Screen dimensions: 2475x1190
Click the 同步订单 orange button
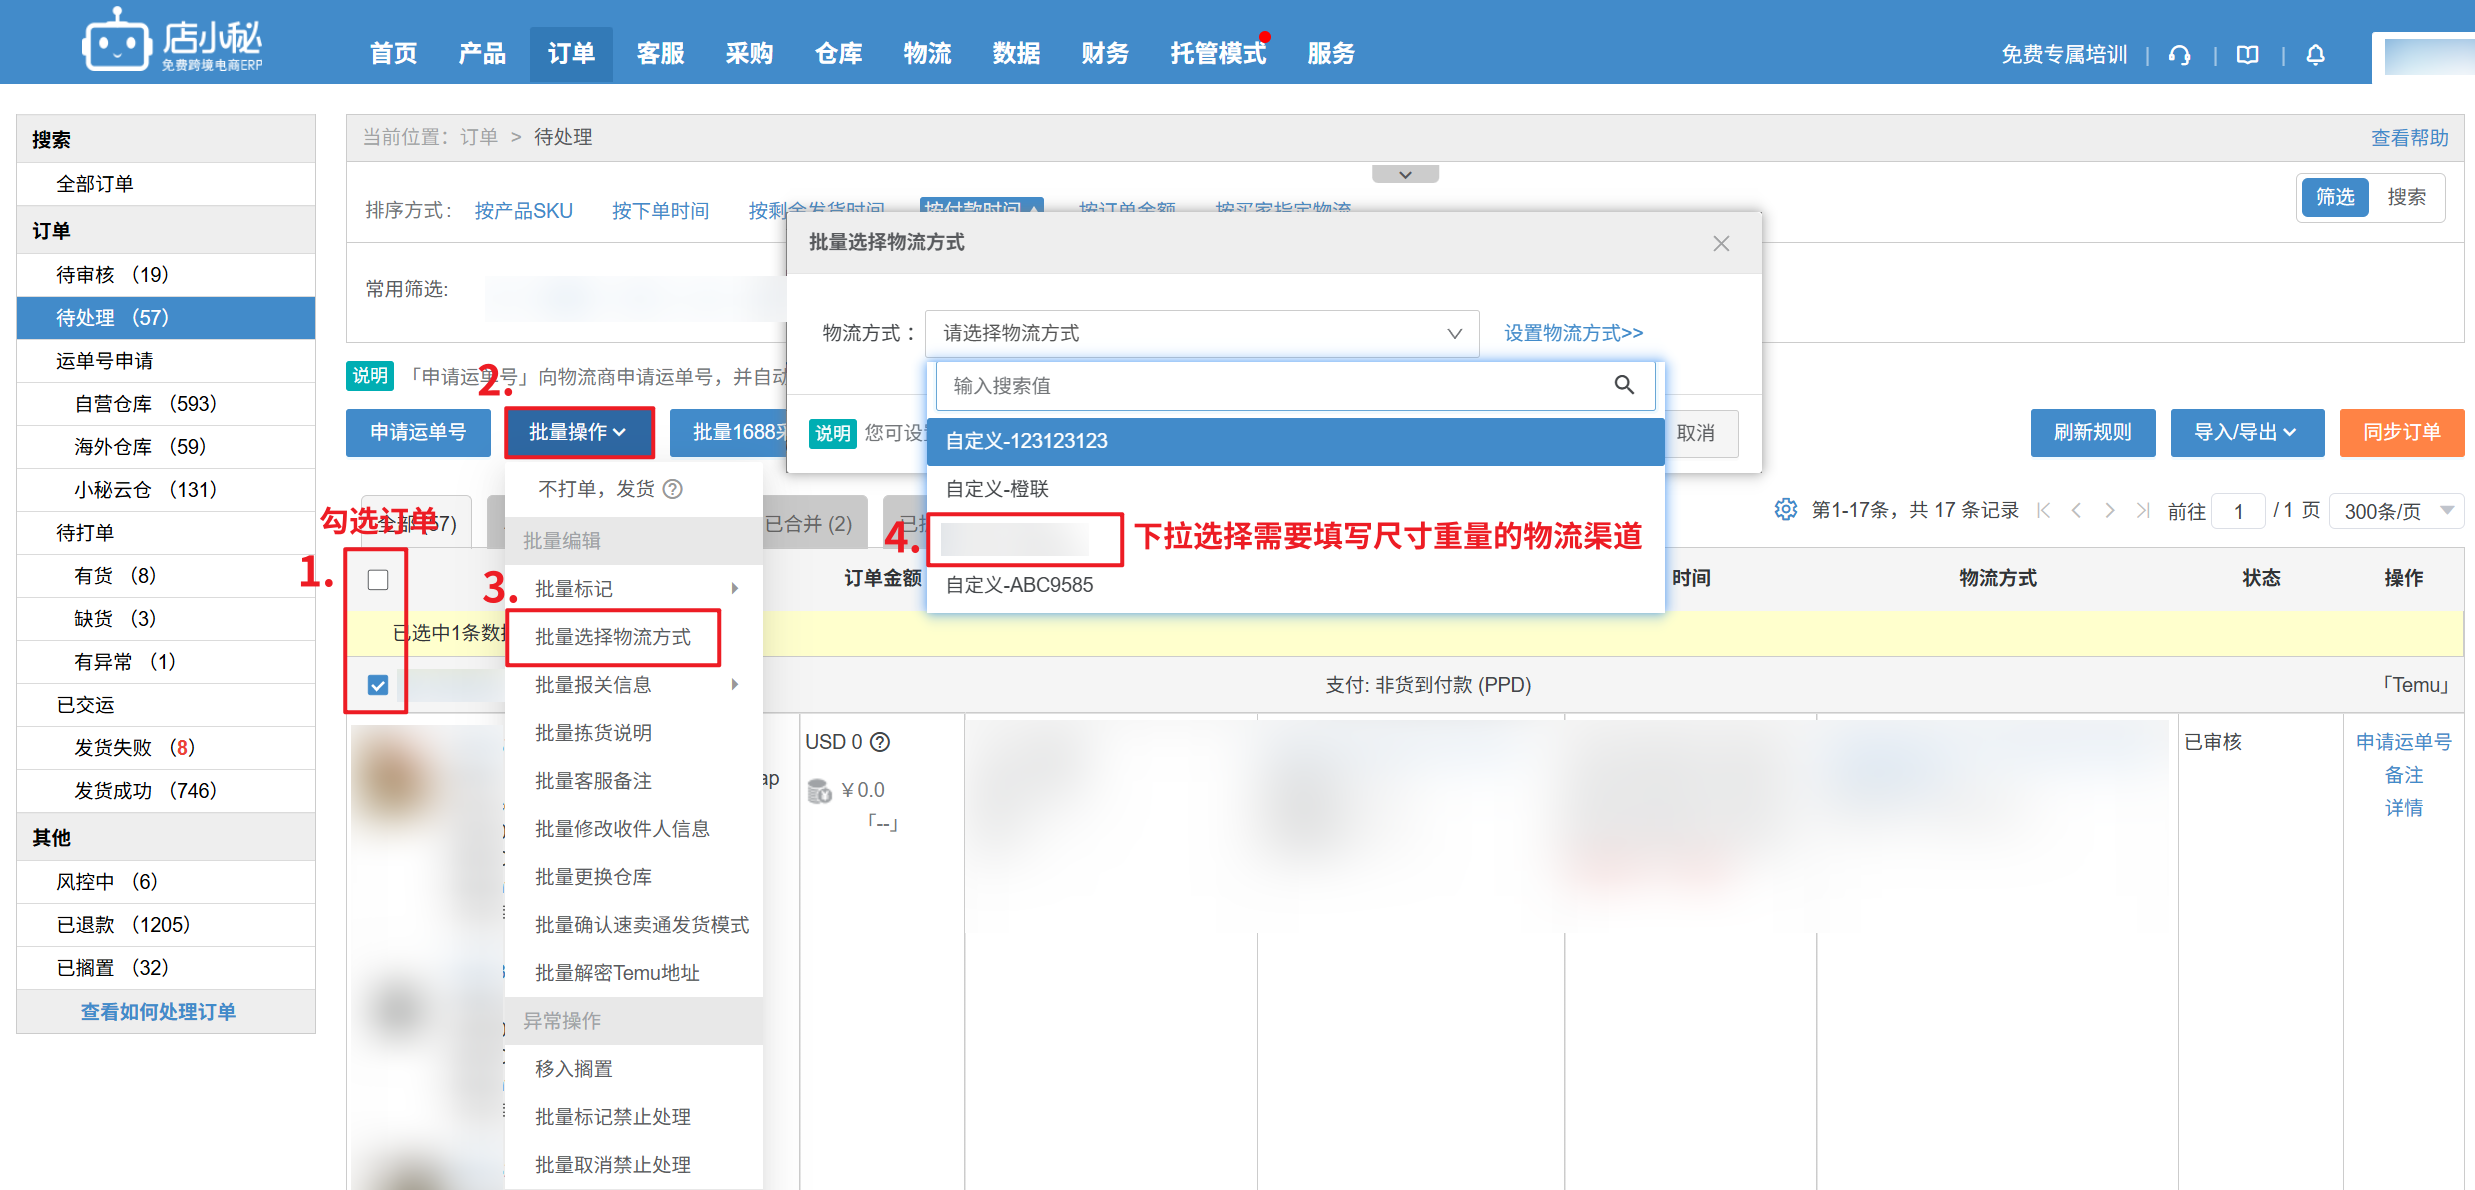tap(2401, 432)
